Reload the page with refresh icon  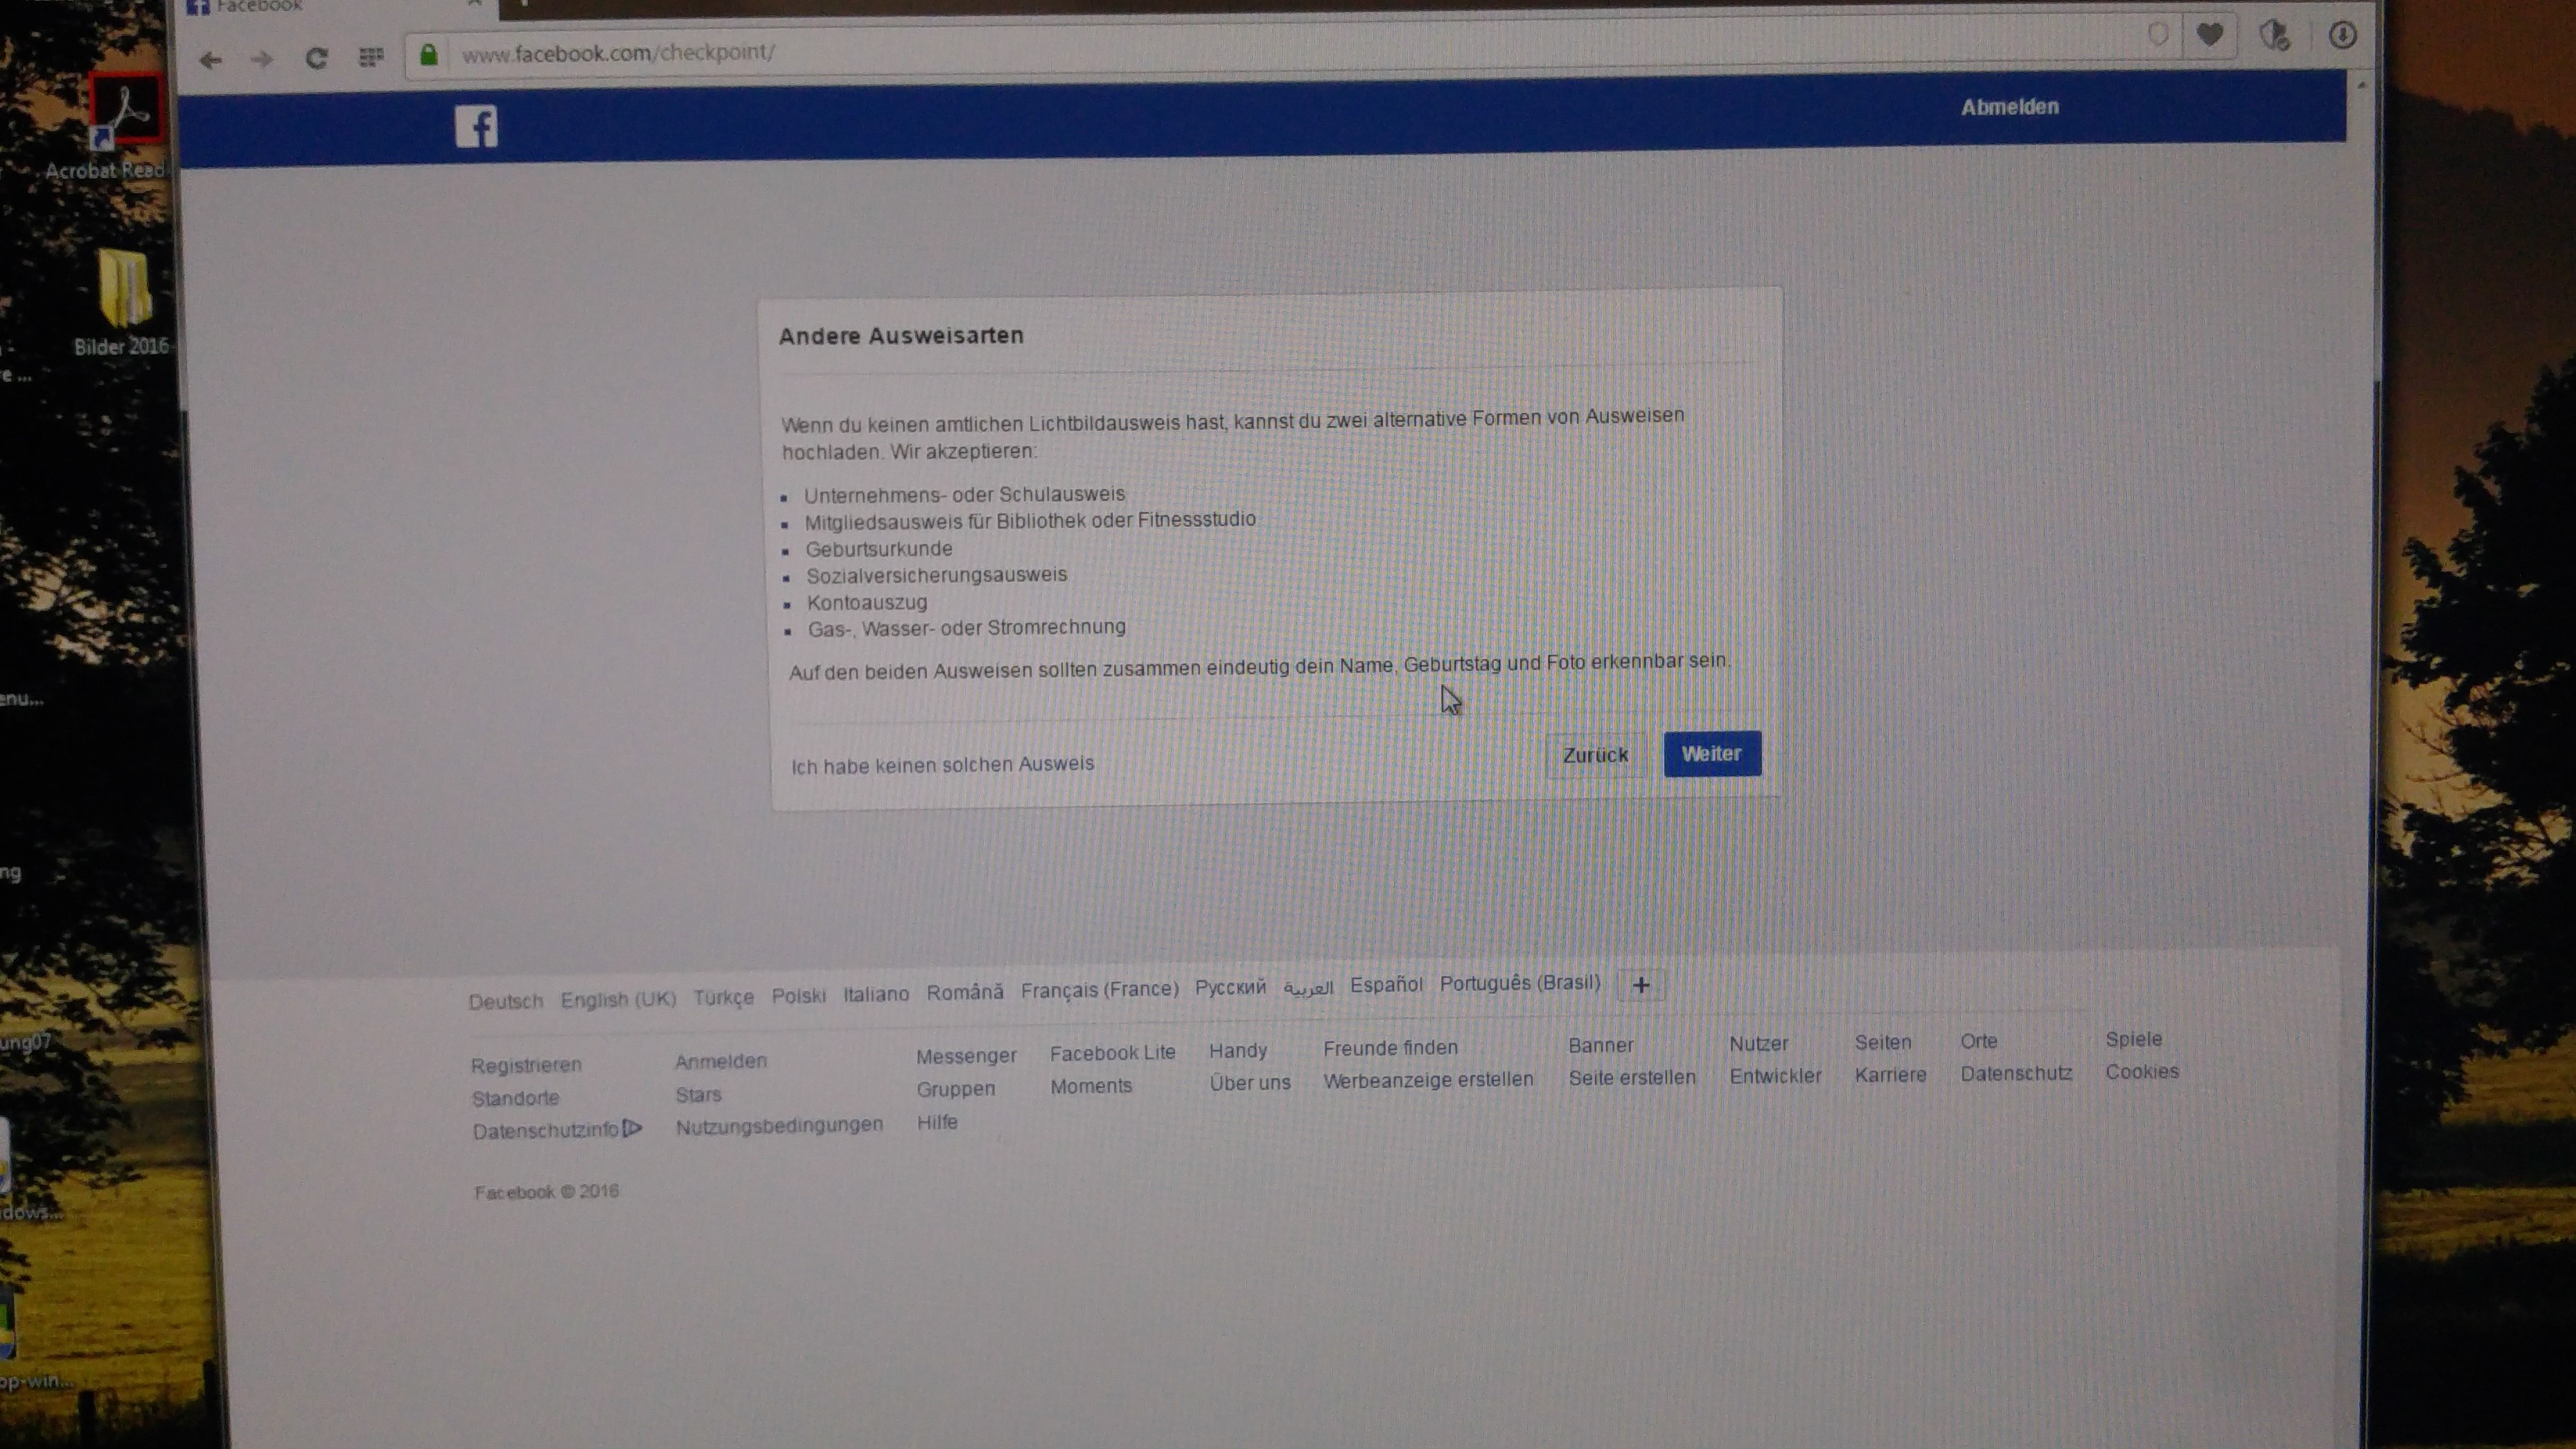pyautogui.click(x=317, y=58)
